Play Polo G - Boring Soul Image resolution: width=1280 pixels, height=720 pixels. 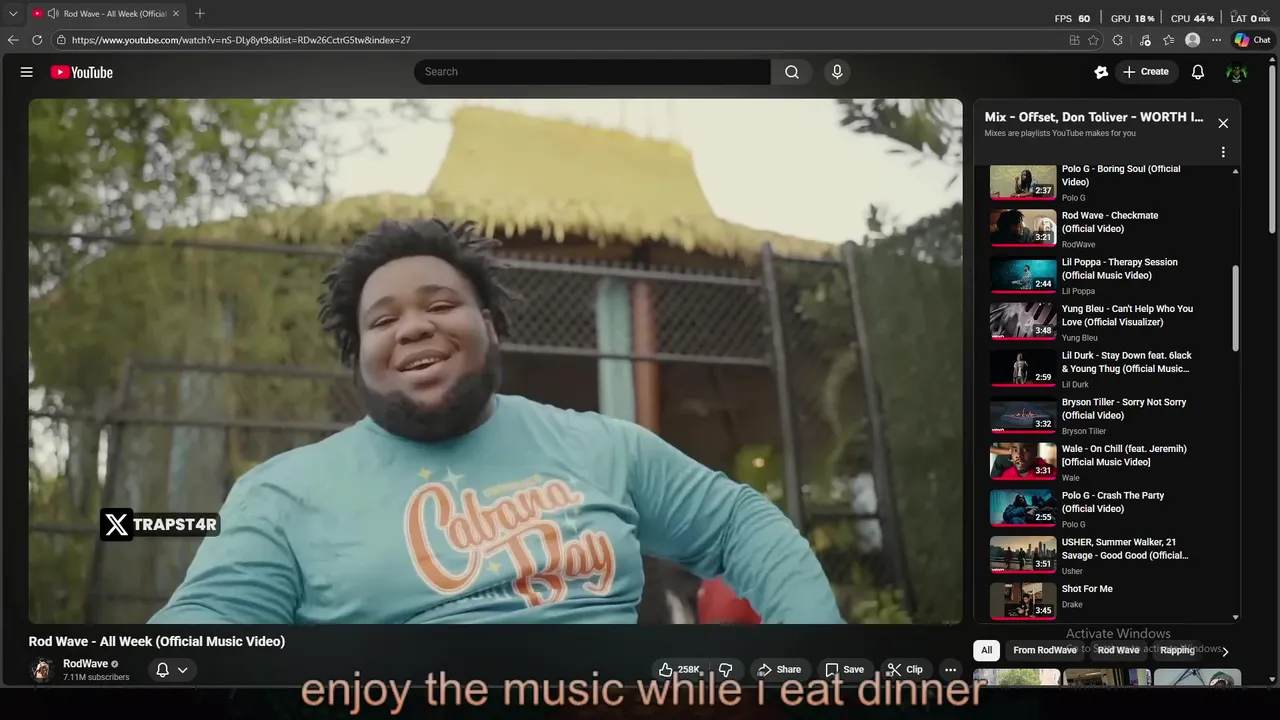pyautogui.click(x=1106, y=183)
